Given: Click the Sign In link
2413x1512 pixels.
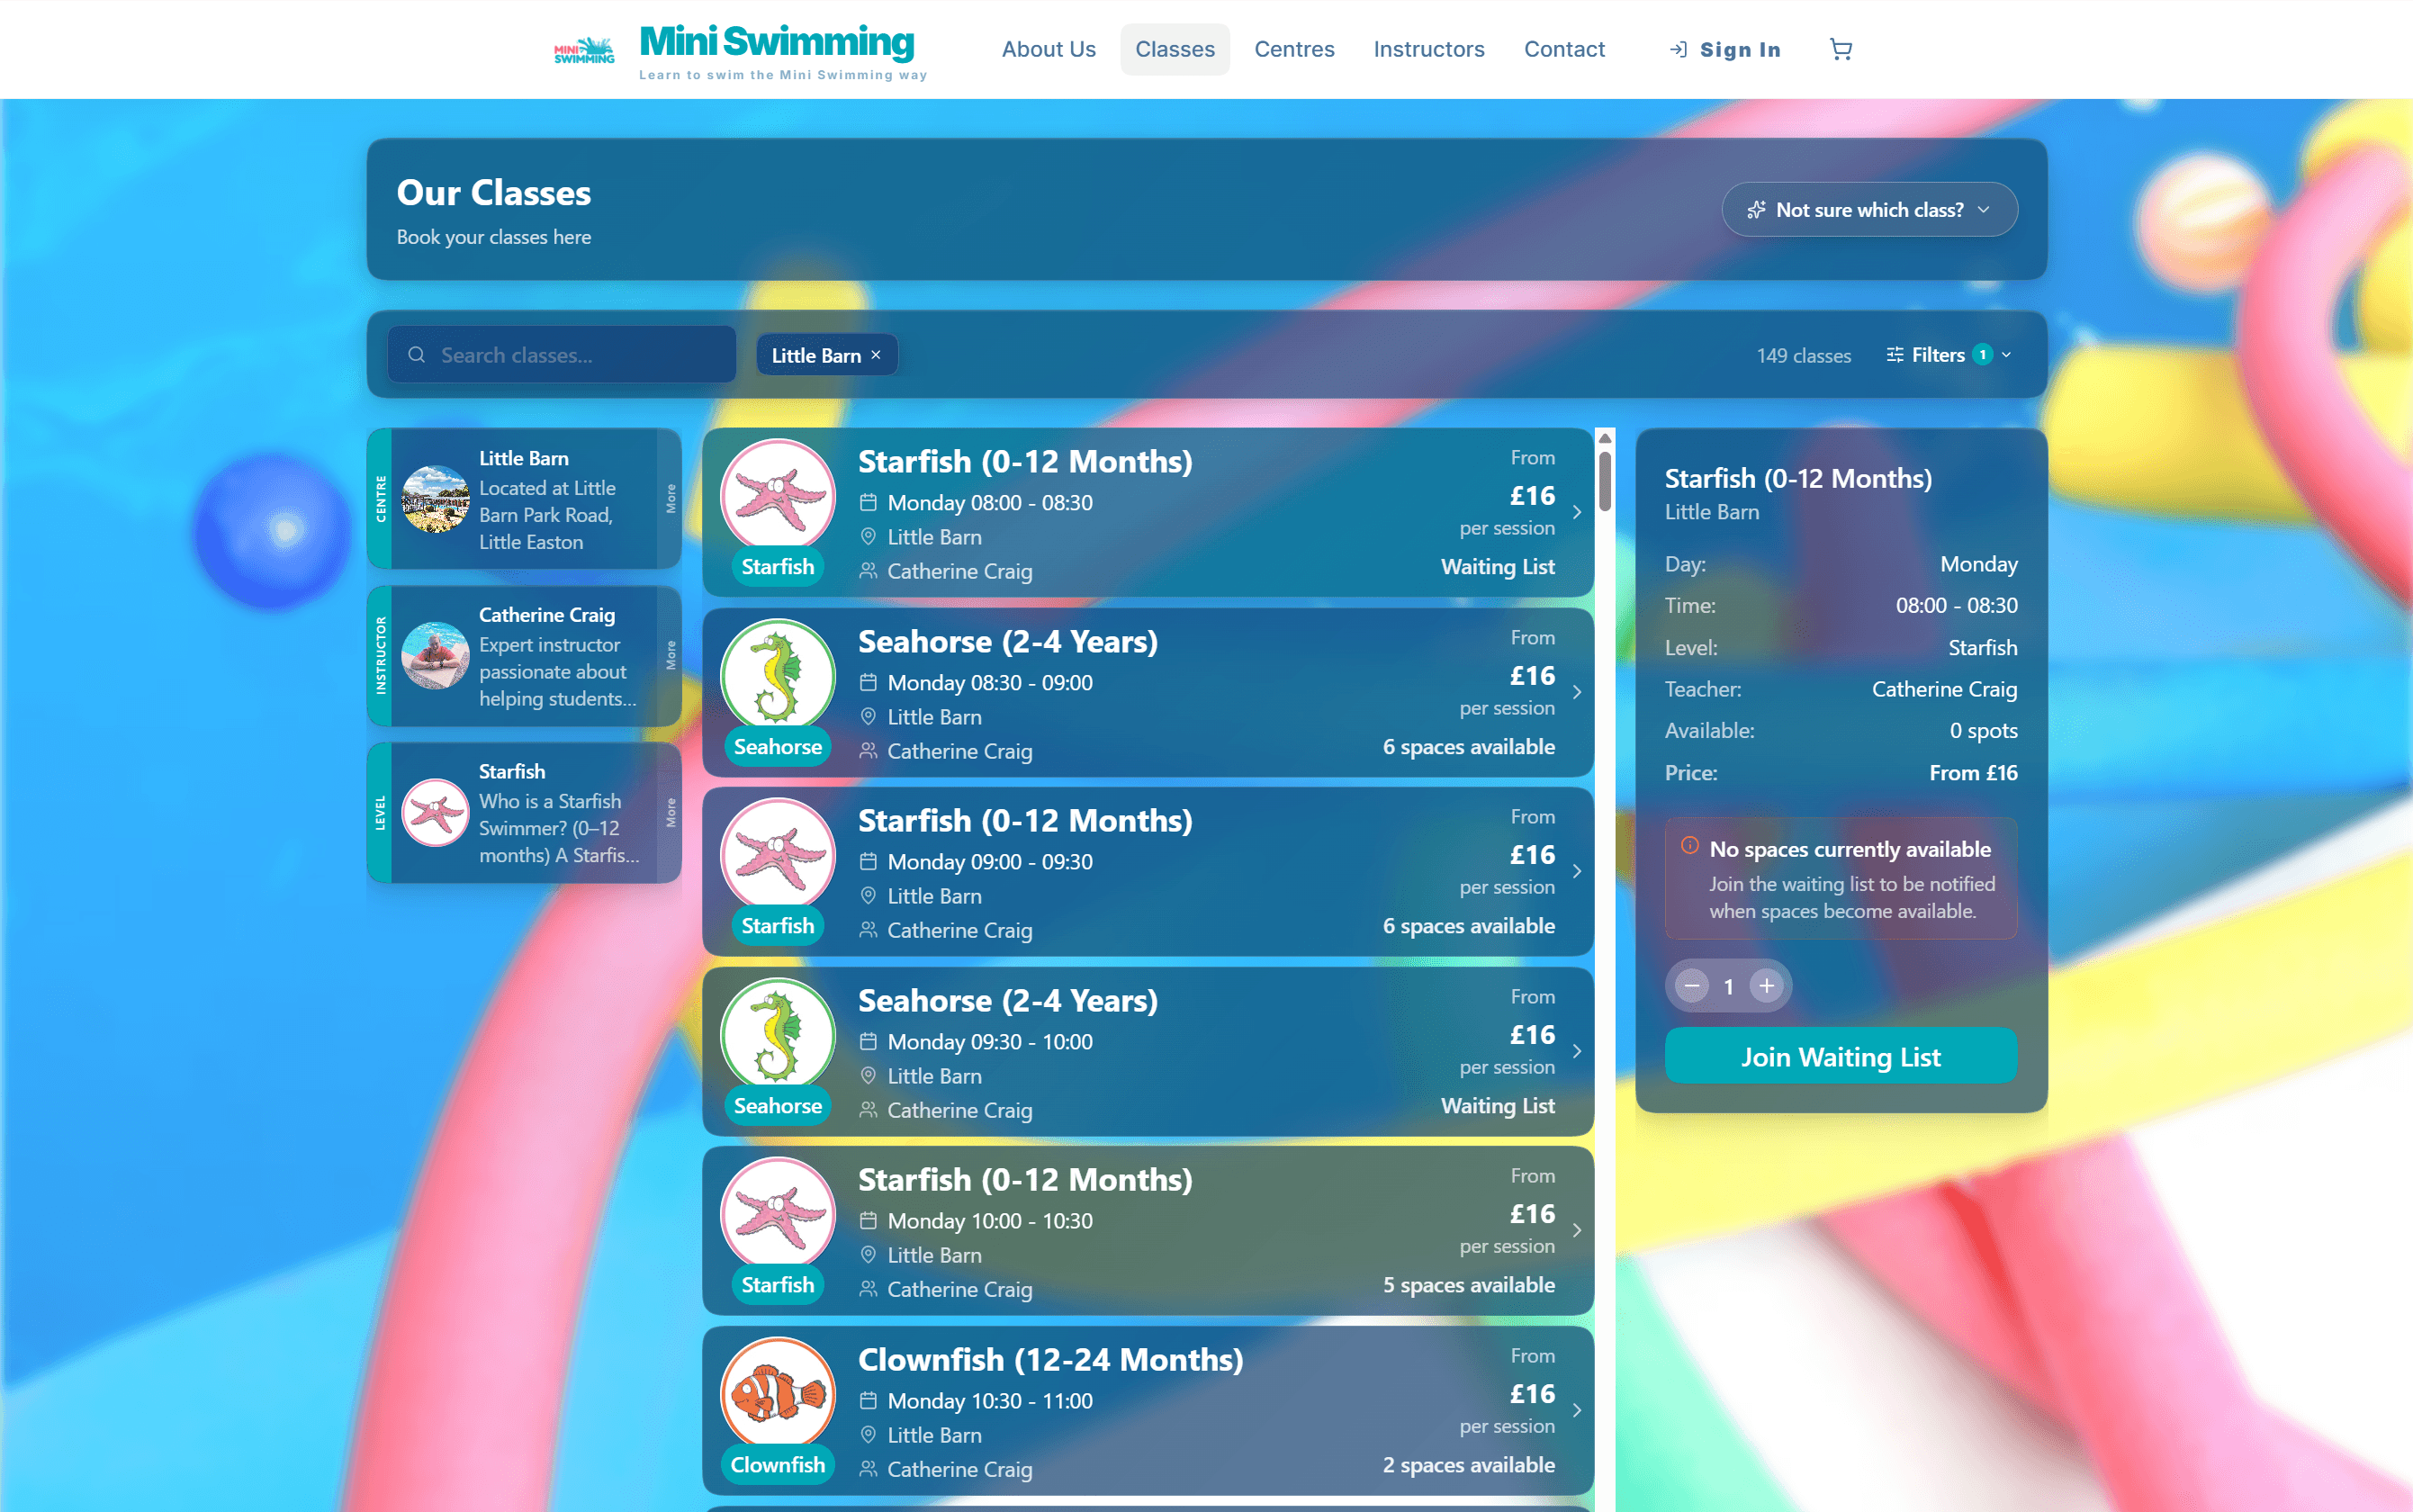Looking at the screenshot, I should tap(1725, 49).
